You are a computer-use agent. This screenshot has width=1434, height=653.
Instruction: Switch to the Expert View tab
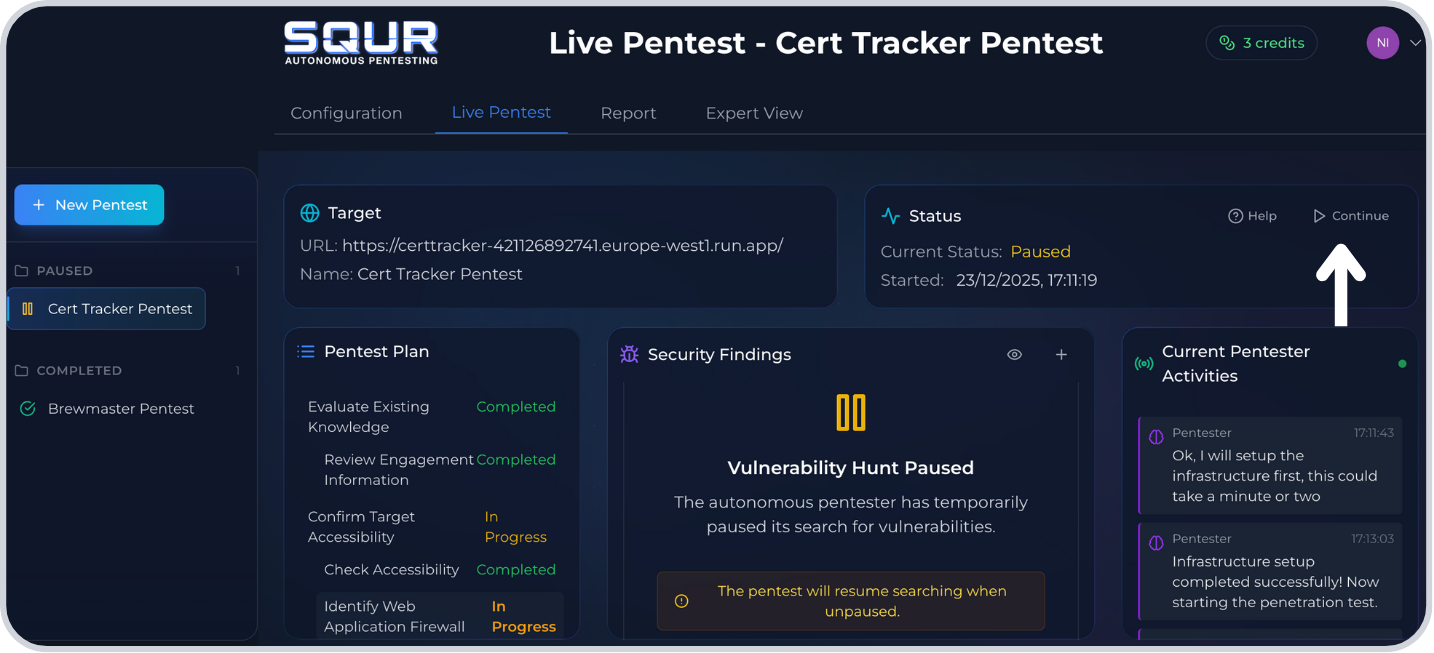click(x=754, y=113)
